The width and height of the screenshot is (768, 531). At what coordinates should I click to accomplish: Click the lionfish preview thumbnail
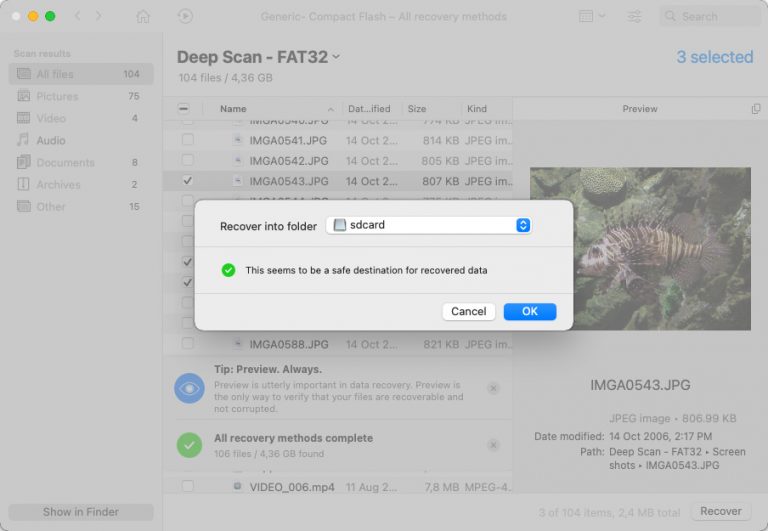pyautogui.click(x=640, y=249)
